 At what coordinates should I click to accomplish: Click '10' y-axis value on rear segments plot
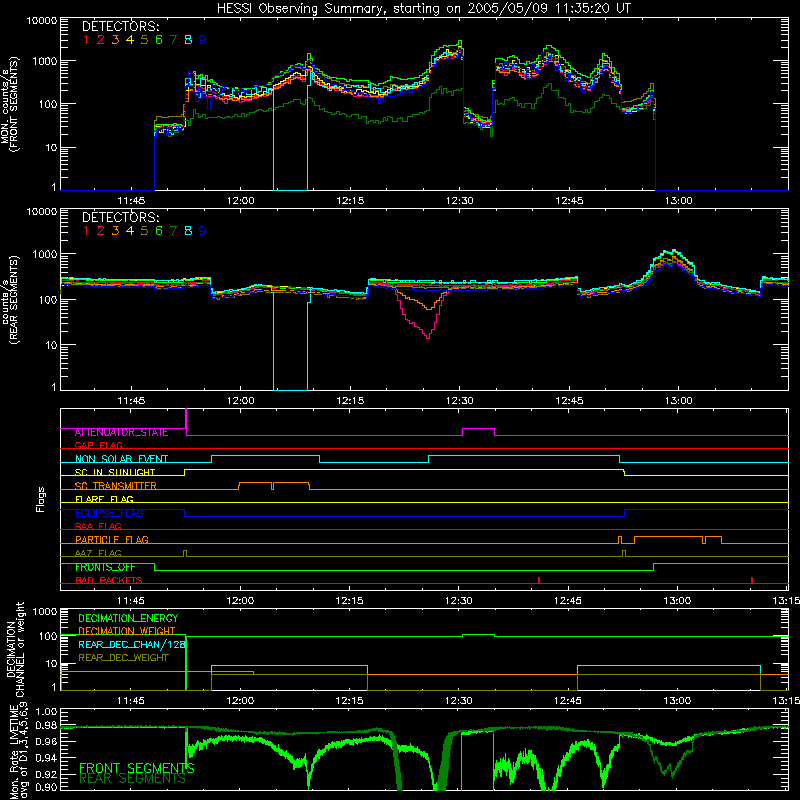tap(52, 345)
